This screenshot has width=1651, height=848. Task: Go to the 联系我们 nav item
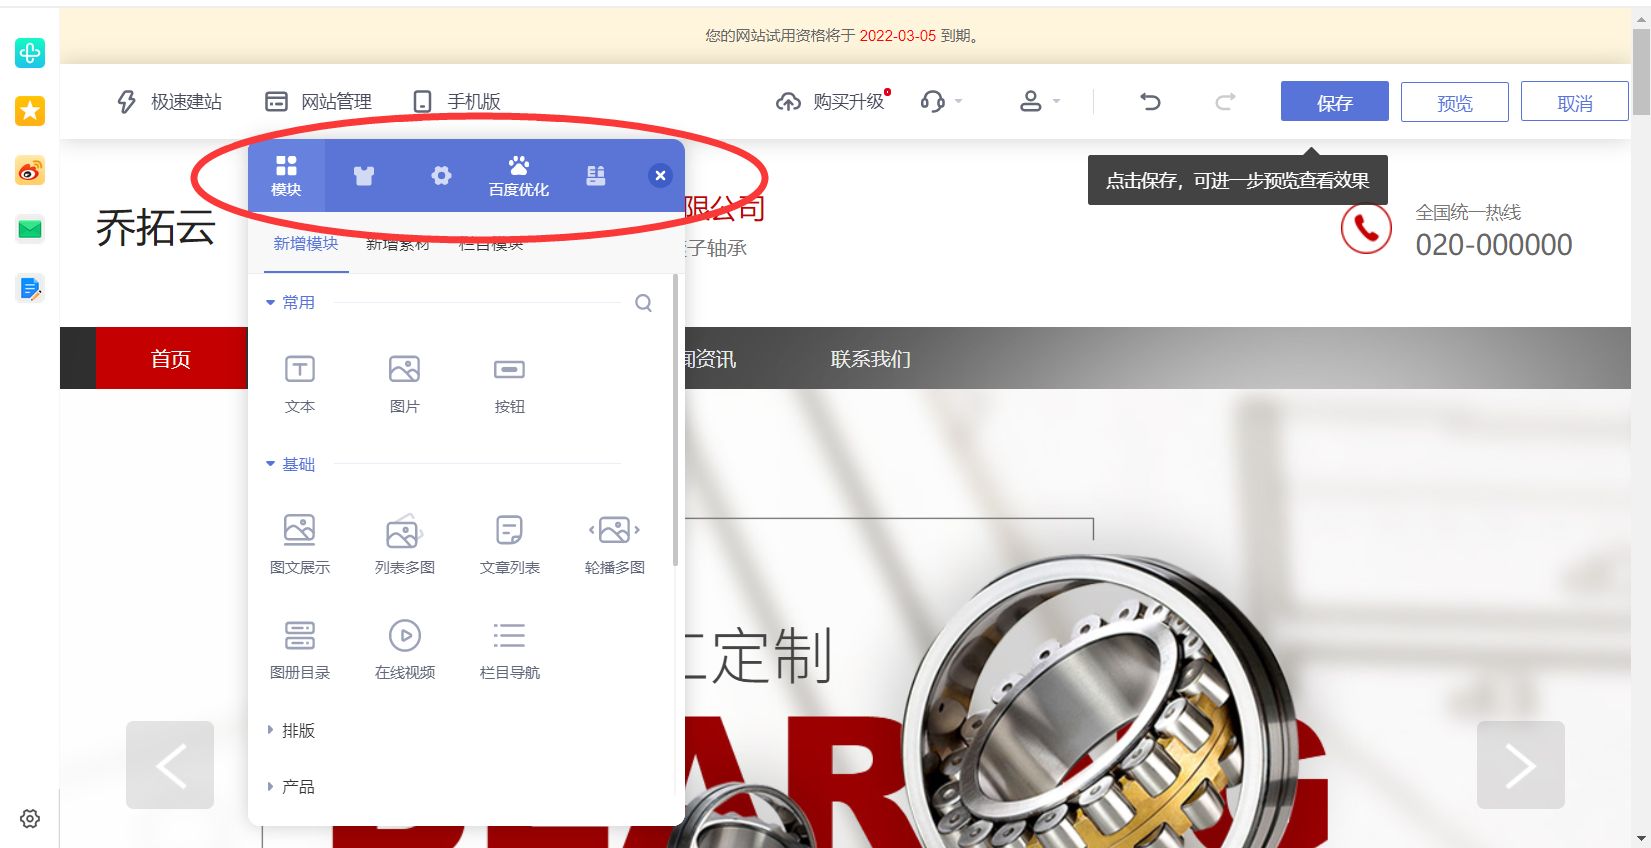[870, 358]
